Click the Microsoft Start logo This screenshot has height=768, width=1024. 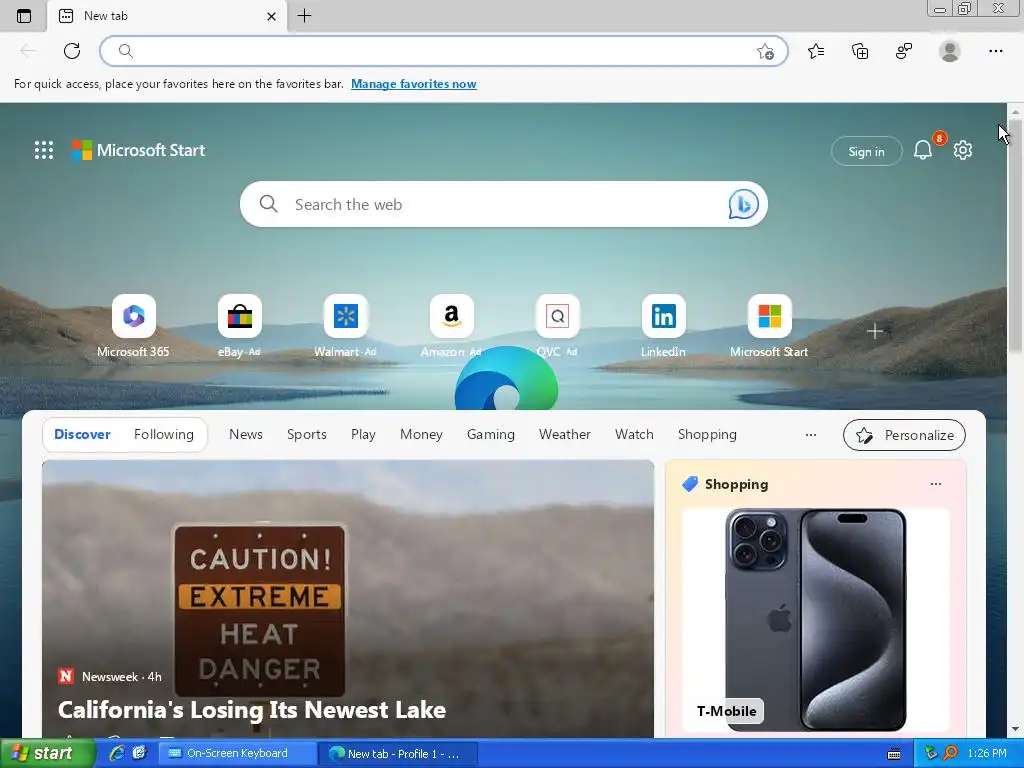point(138,150)
